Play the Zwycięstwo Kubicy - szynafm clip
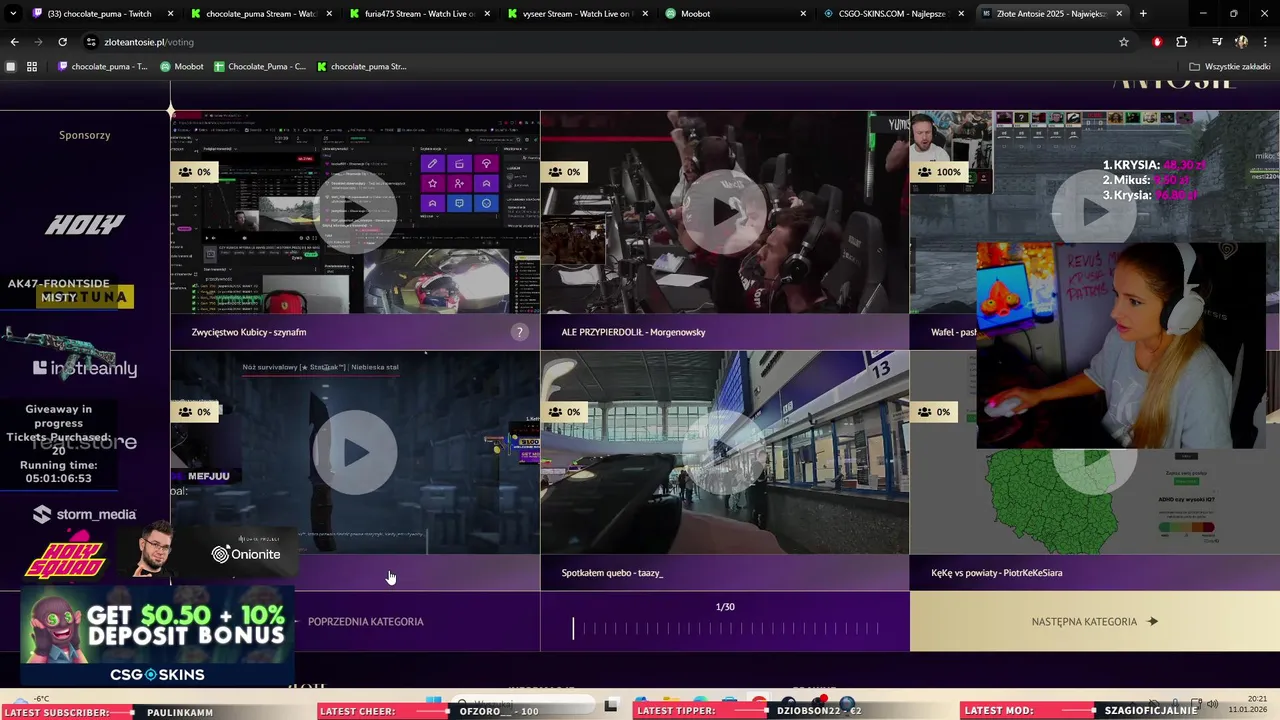The height and width of the screenshot is (720, 1280). click(355, 211)
